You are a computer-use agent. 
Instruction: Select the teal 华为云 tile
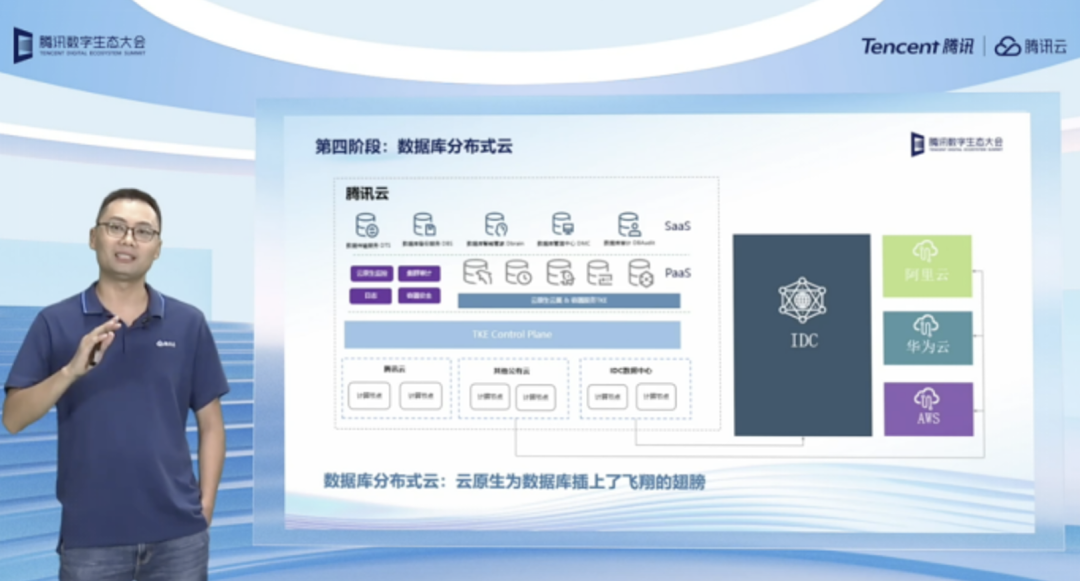928,337
